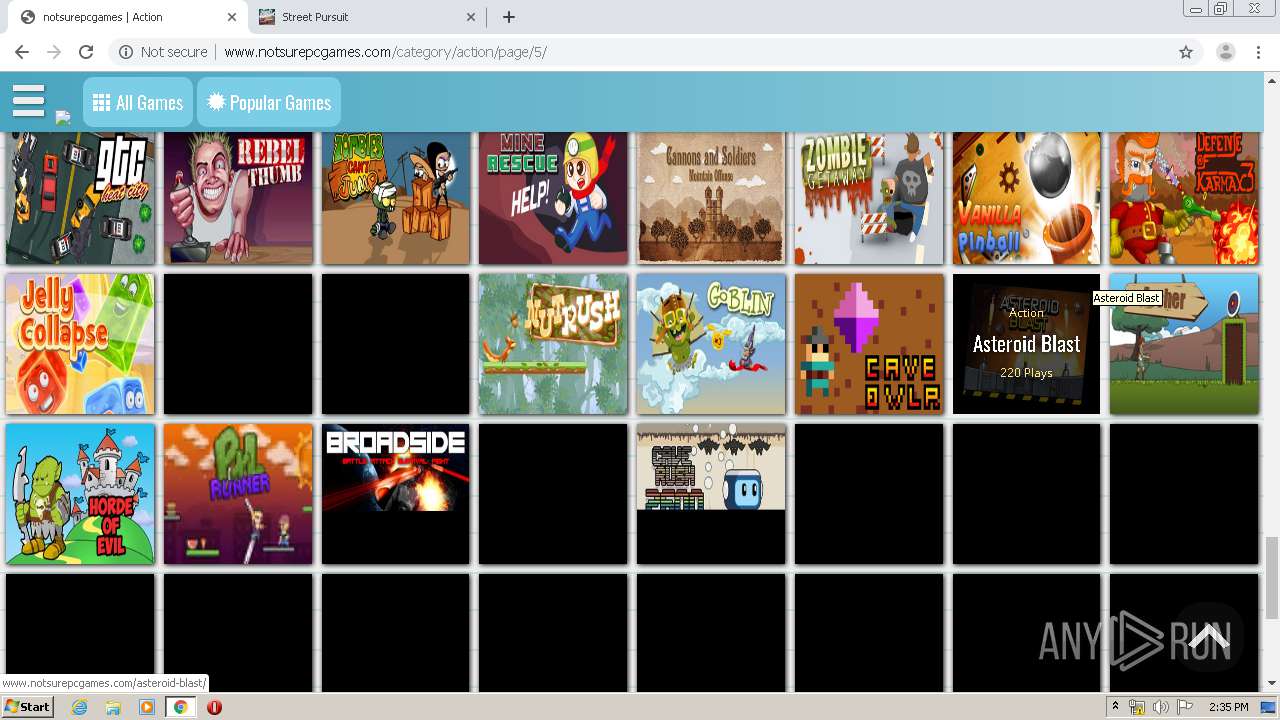Open the Vanilla Pinball game thumbnail

1026,198
